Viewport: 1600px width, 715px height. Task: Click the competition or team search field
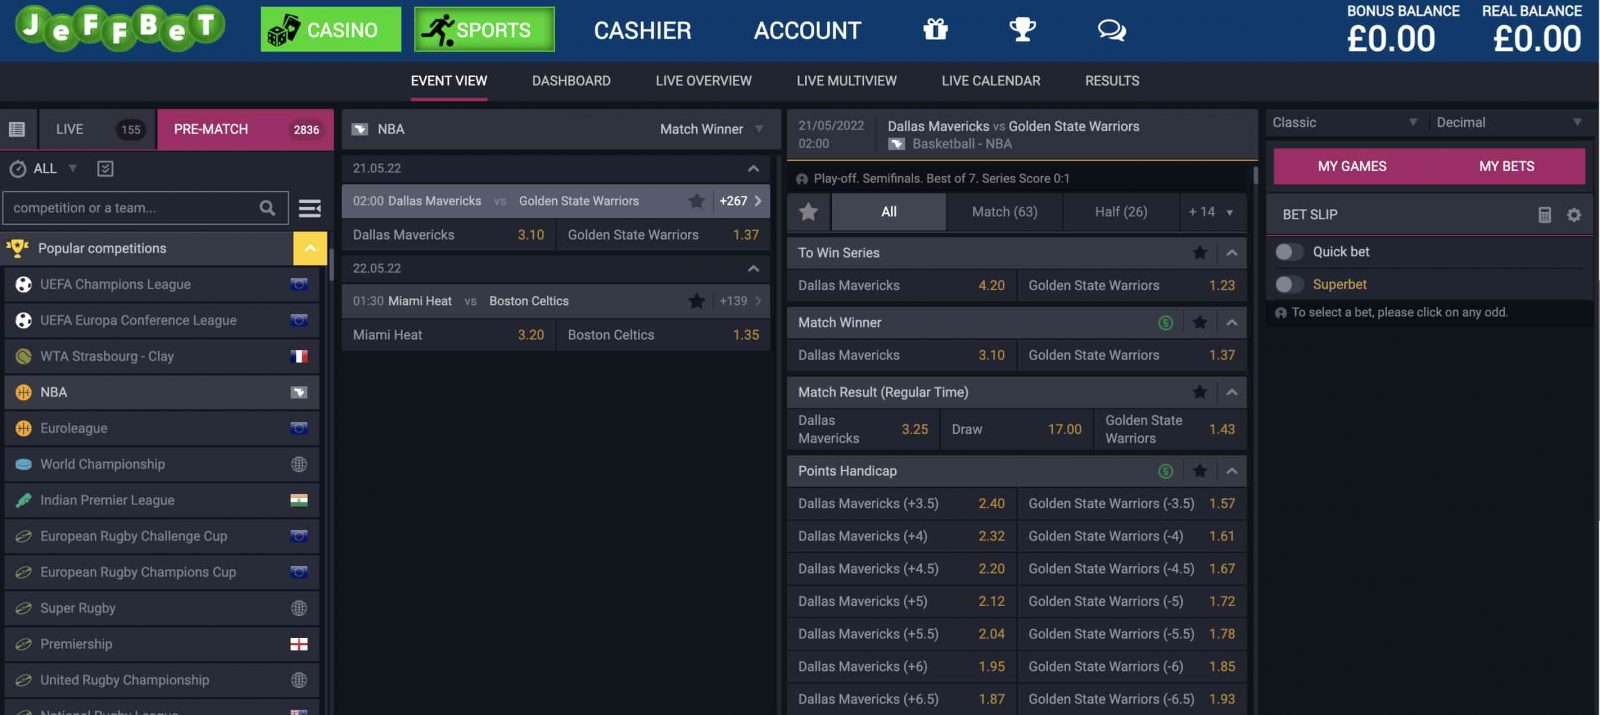[x=128, y=208]
